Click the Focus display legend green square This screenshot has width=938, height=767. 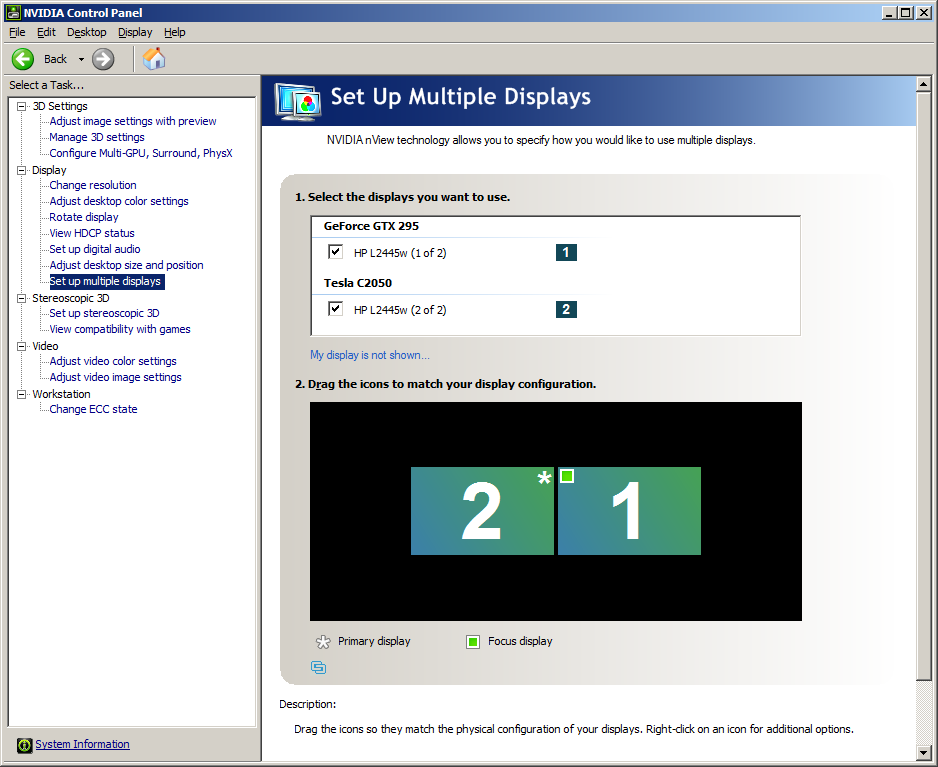[473, 642]
